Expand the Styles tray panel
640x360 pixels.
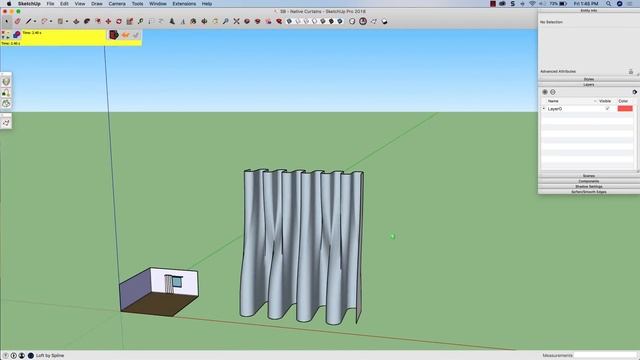[589, 79]
